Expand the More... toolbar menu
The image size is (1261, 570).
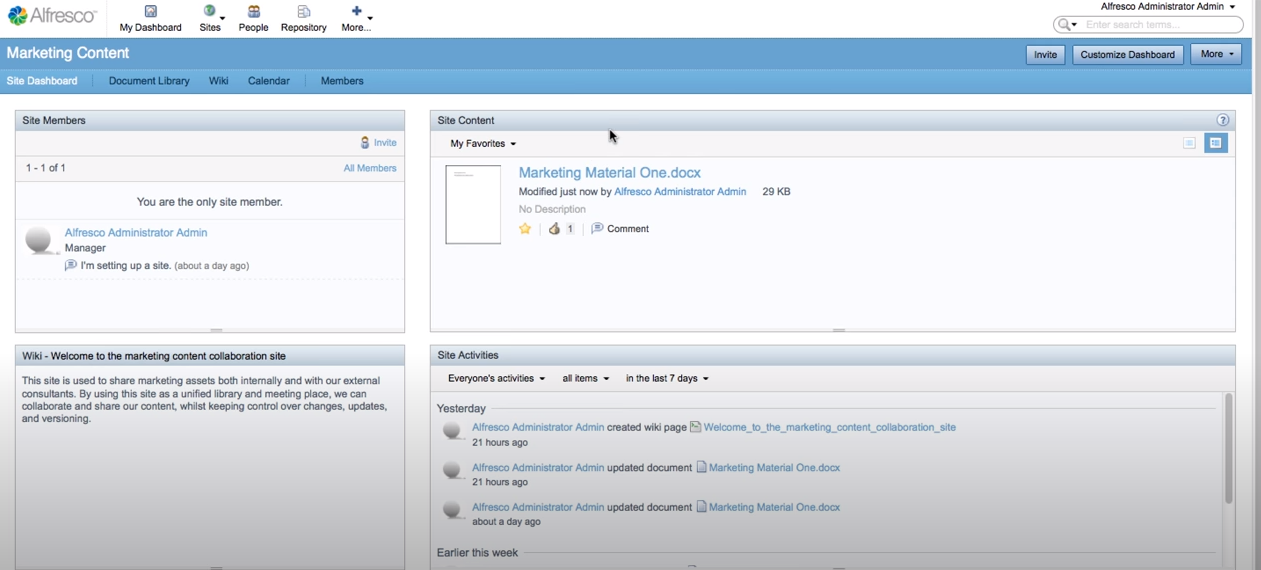[x=357, y=18]
